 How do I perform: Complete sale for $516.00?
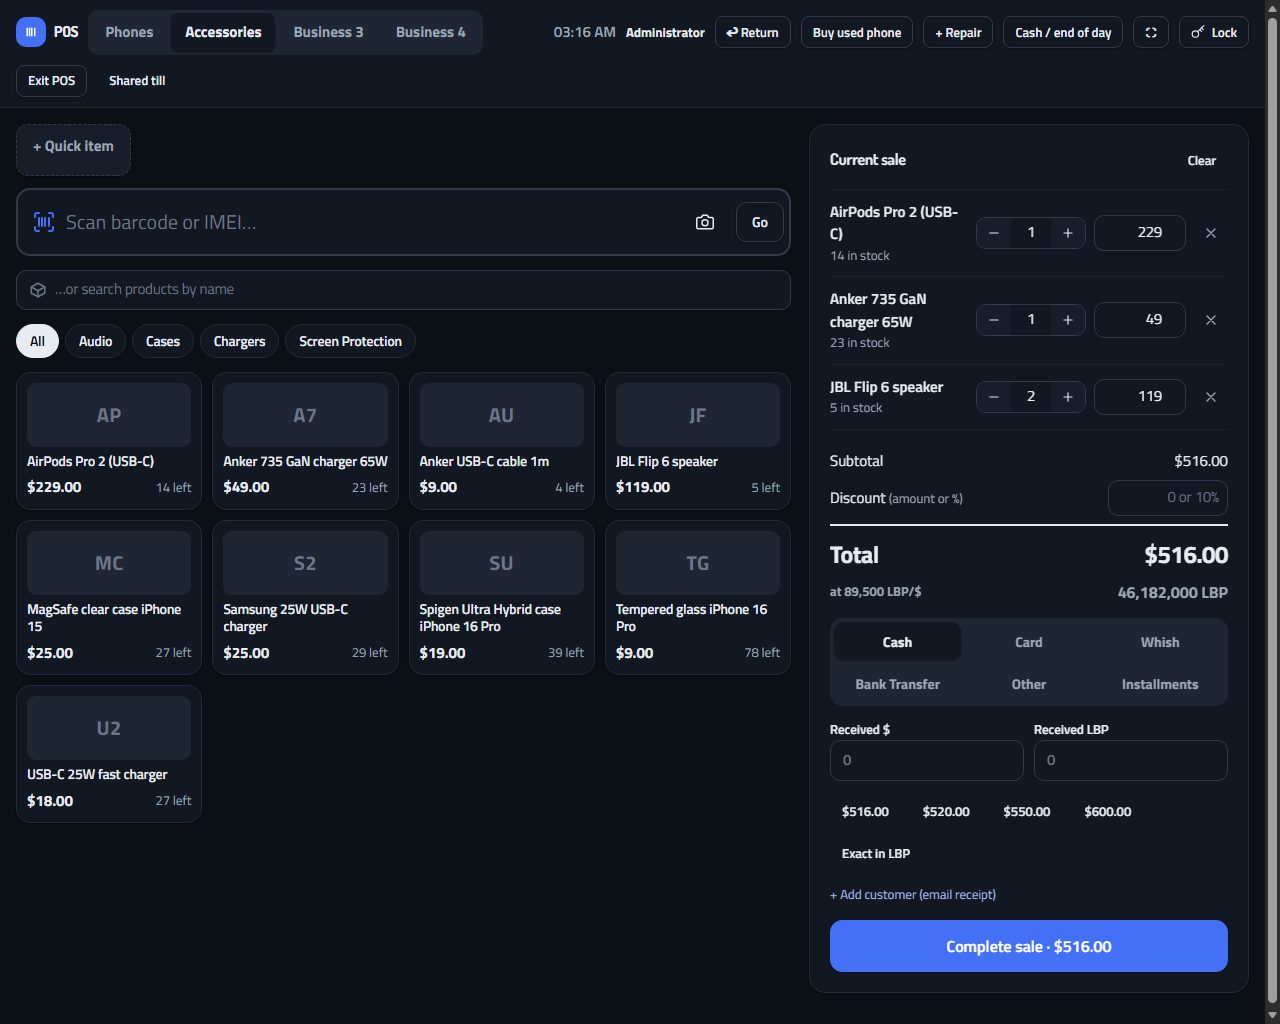pyautogui.click(x=1028, y=946)
